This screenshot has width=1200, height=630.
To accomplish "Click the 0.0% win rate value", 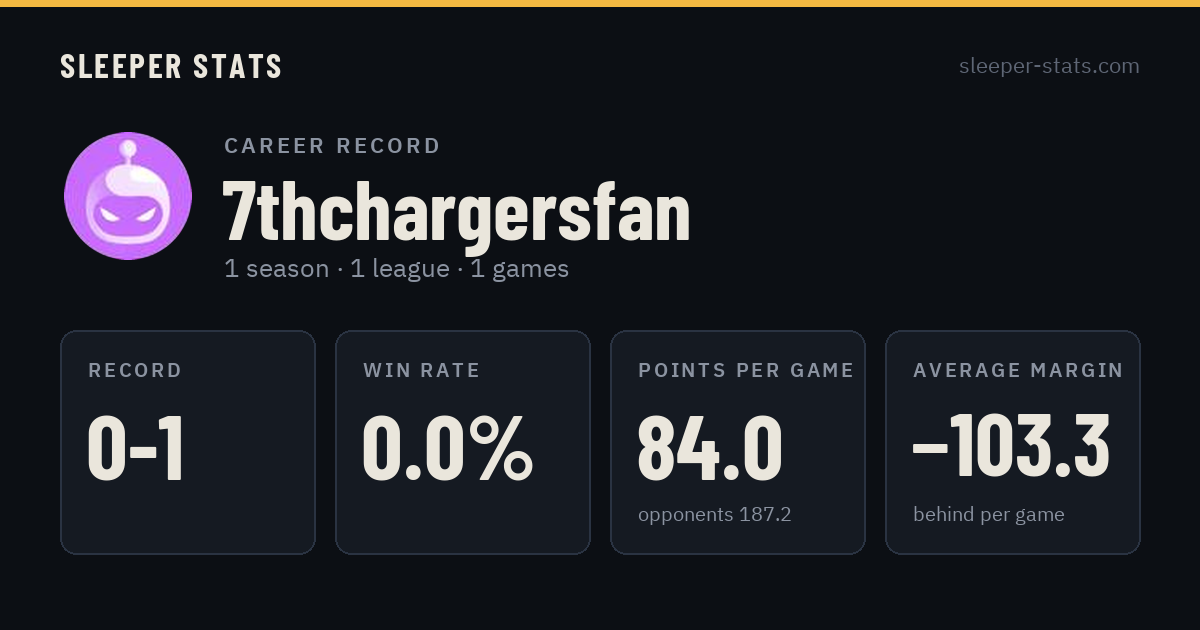I will 448,449.
